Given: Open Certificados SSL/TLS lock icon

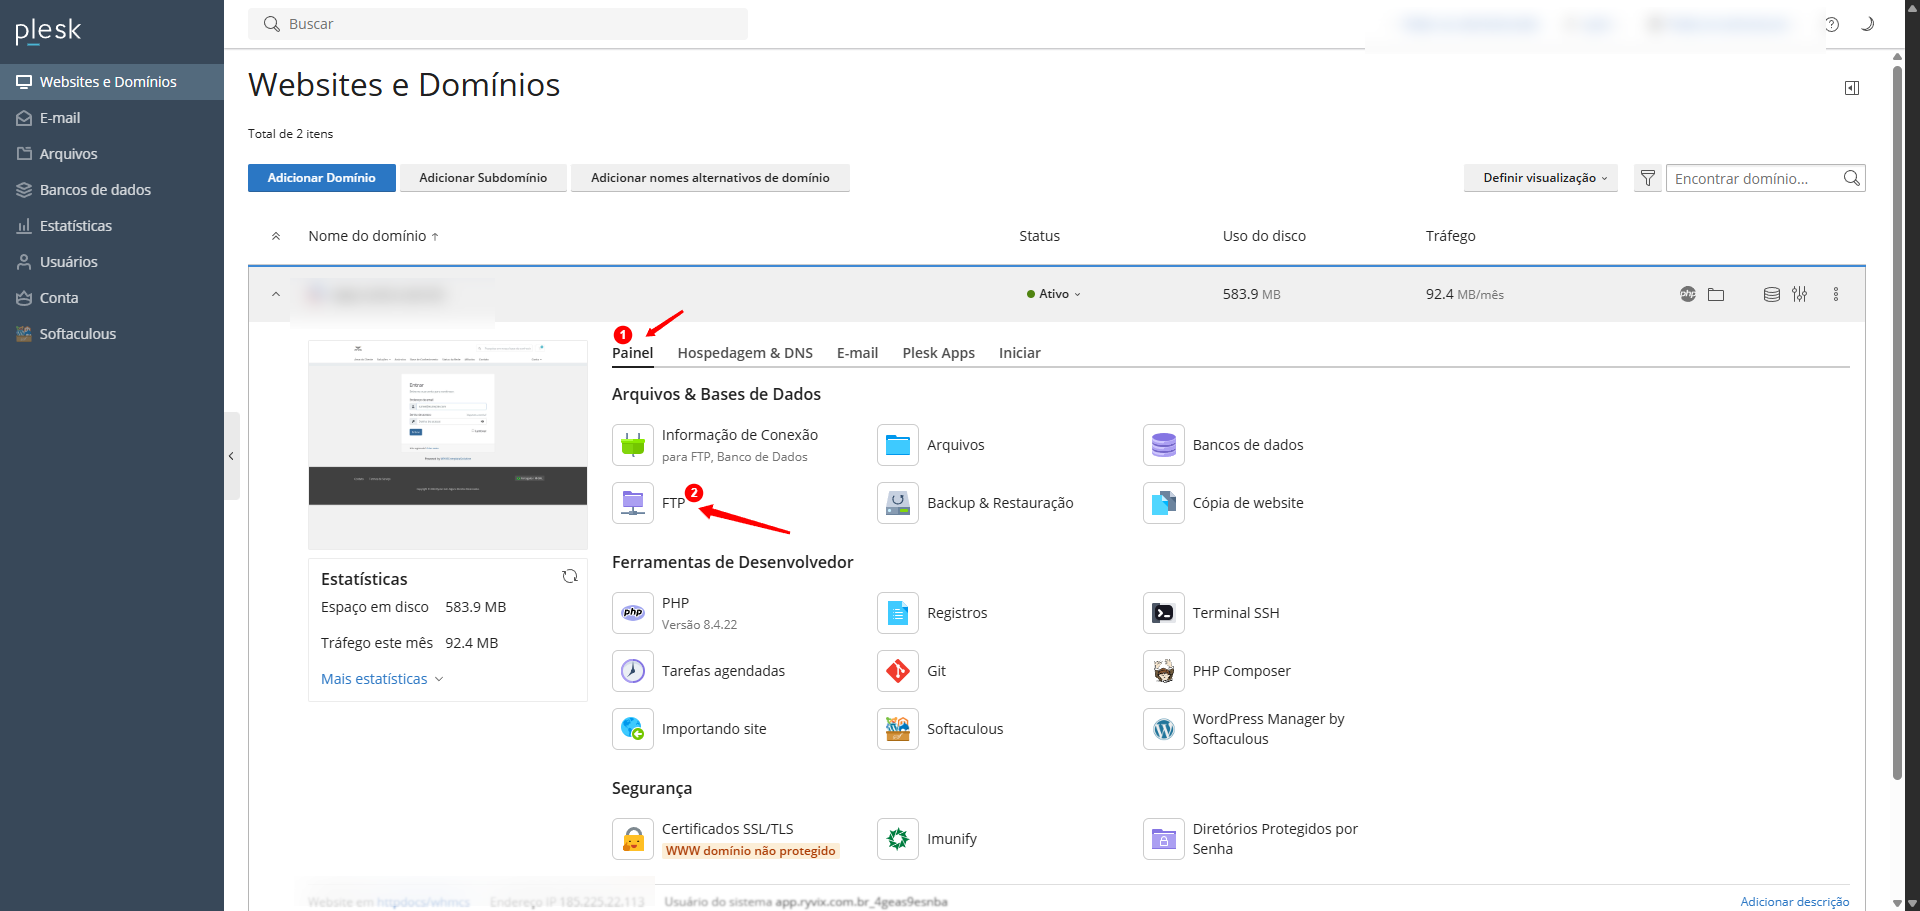Looking at the screenshot, I should 633,839.
